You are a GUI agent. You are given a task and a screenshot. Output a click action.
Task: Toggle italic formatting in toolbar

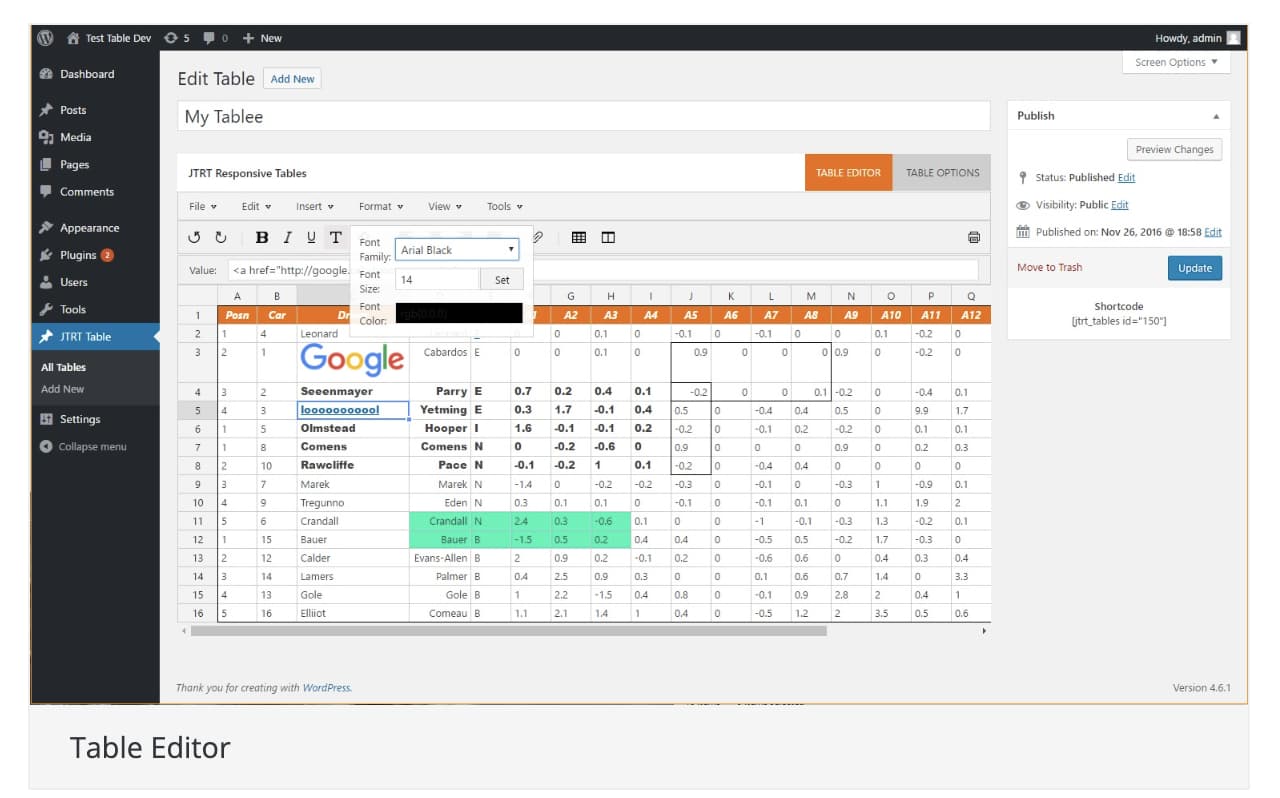[287, 237]
